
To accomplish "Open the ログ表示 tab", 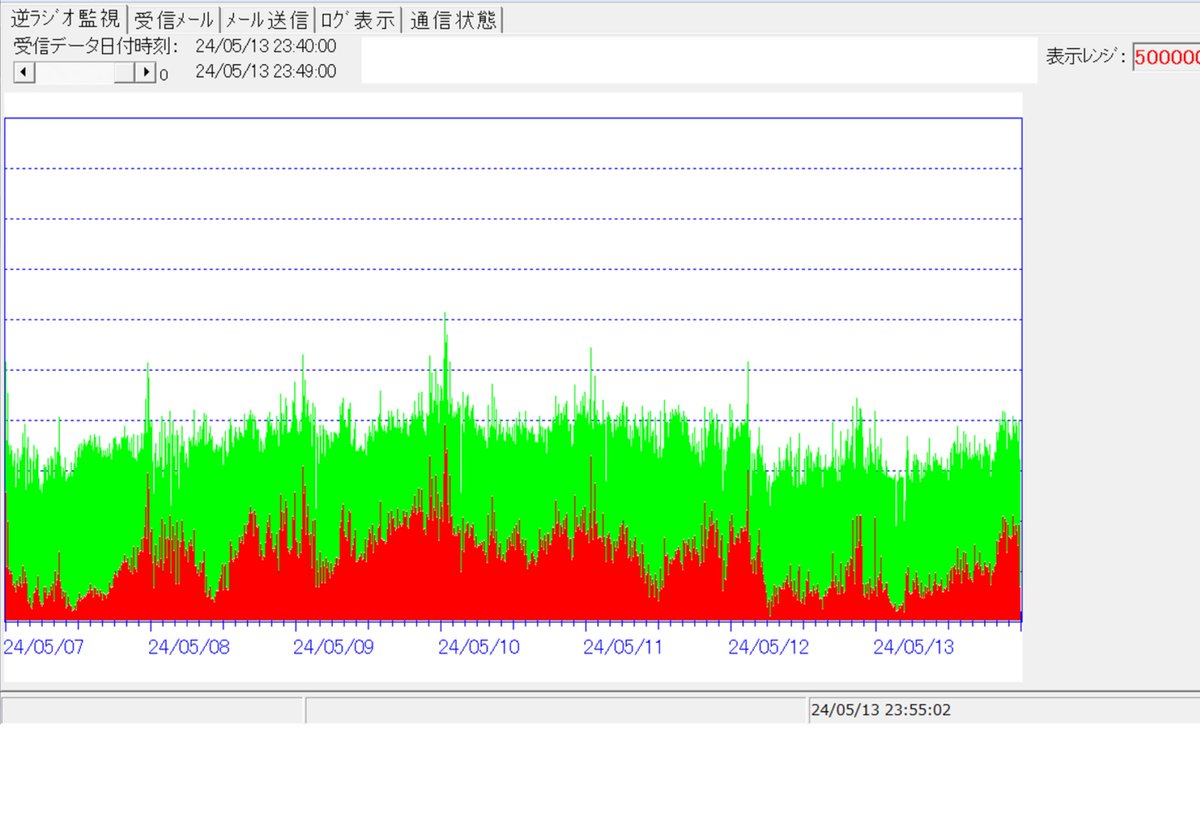I will (x=357, y=19).
